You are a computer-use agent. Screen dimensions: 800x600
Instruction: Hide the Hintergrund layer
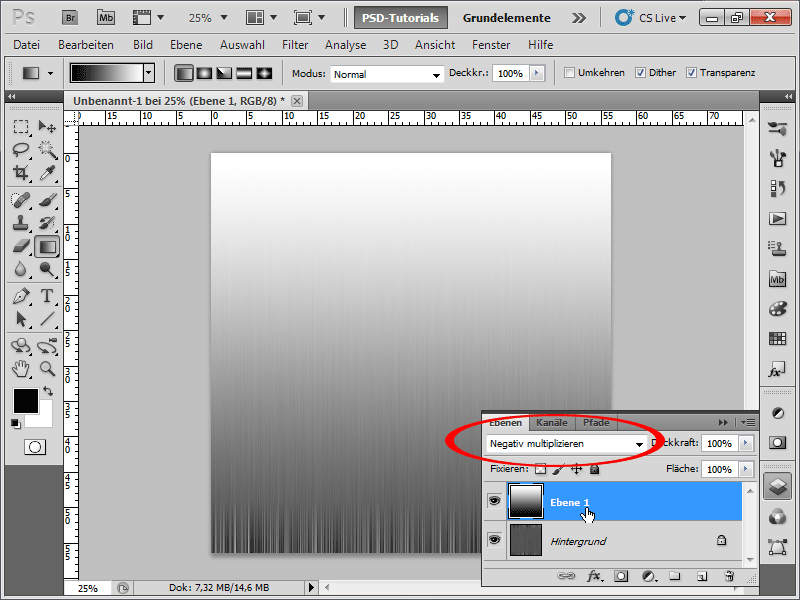click(494, 539)
